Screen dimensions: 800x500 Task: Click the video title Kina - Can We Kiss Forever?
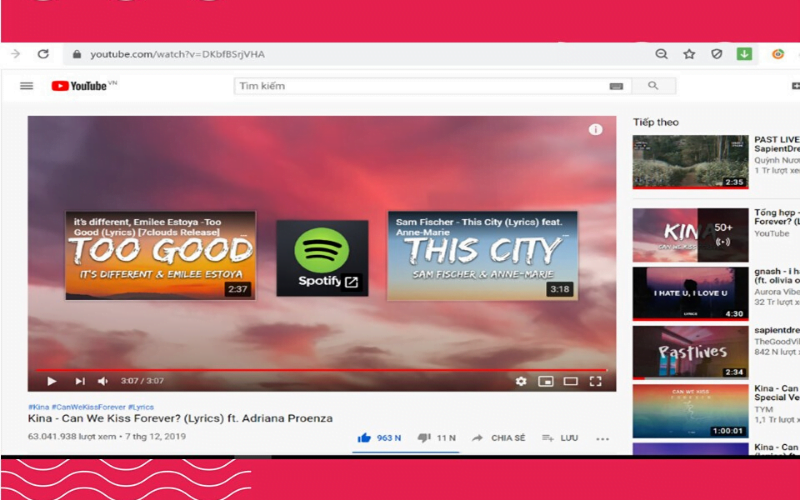pos(180,418)
